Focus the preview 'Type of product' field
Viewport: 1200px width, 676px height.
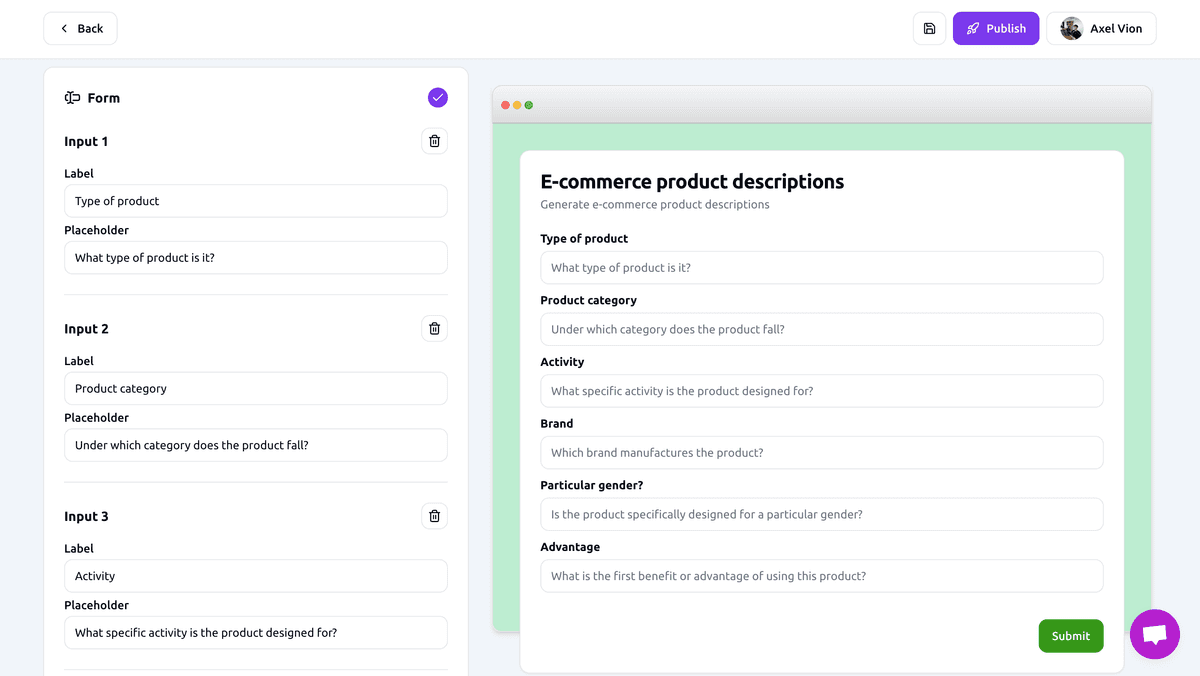pos(821,268)
